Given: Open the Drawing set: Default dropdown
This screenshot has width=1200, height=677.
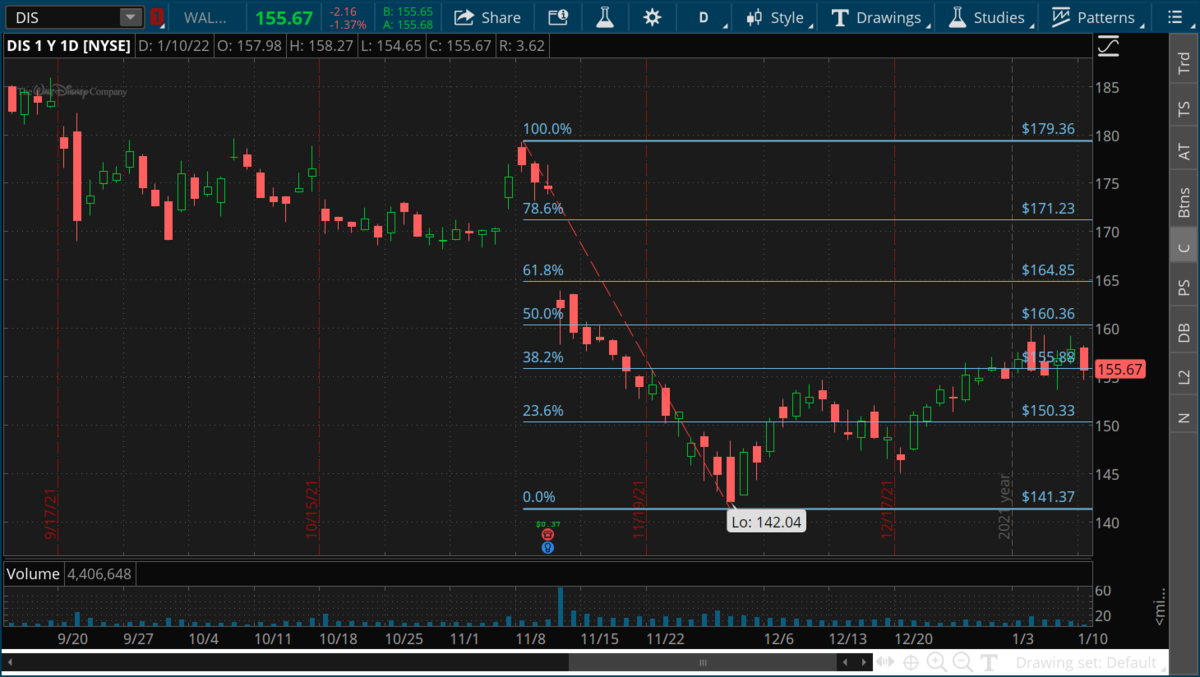Looking at the screenshot, I should pyautogui.click(x=1090, y=662).
